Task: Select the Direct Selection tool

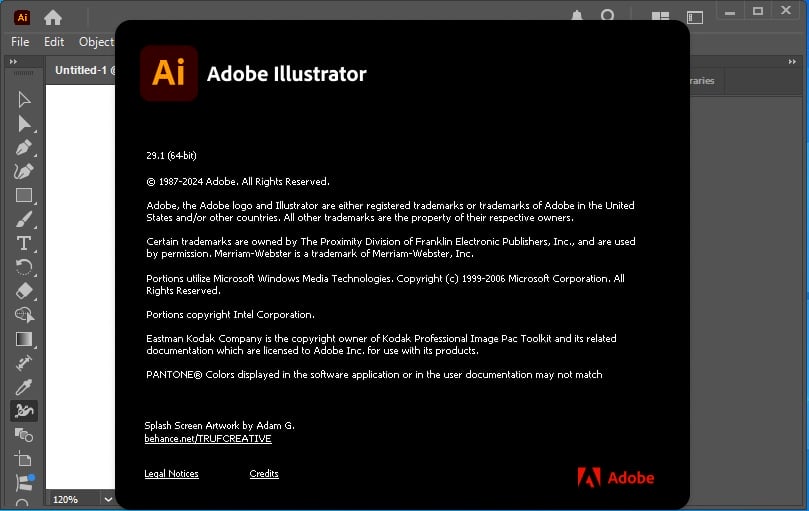Action: [x=24, y=124]
